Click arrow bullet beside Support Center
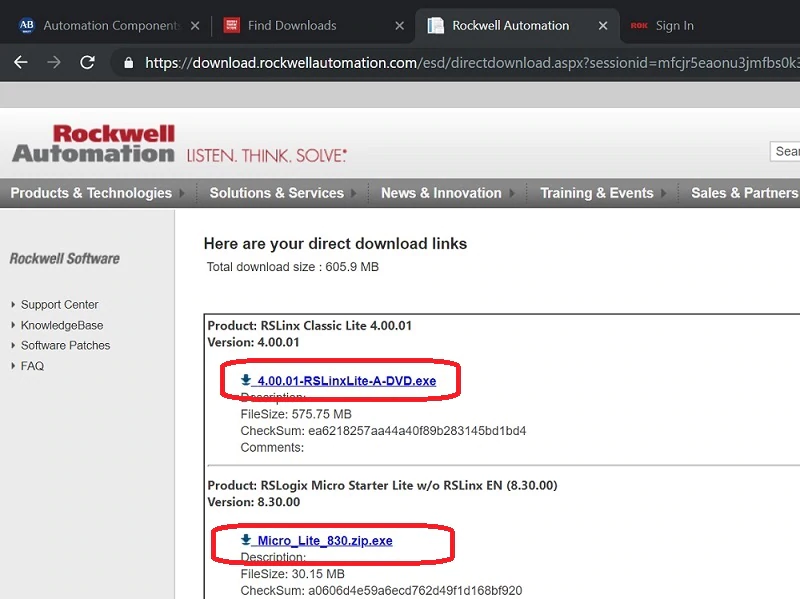 pyautogui.click(x=13, y=305)
